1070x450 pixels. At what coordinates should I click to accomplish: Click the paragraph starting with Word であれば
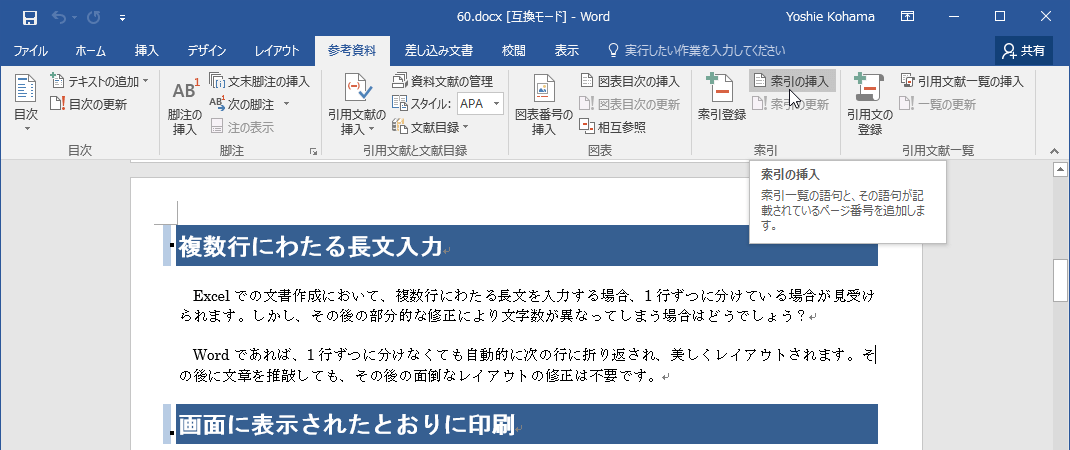[x=527, y=365]
